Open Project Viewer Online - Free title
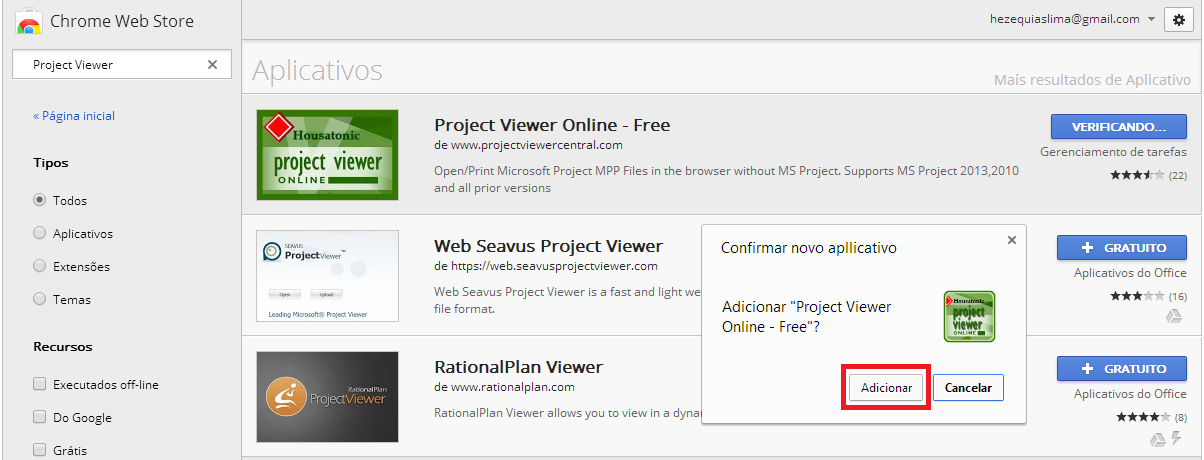 point(552,125)
